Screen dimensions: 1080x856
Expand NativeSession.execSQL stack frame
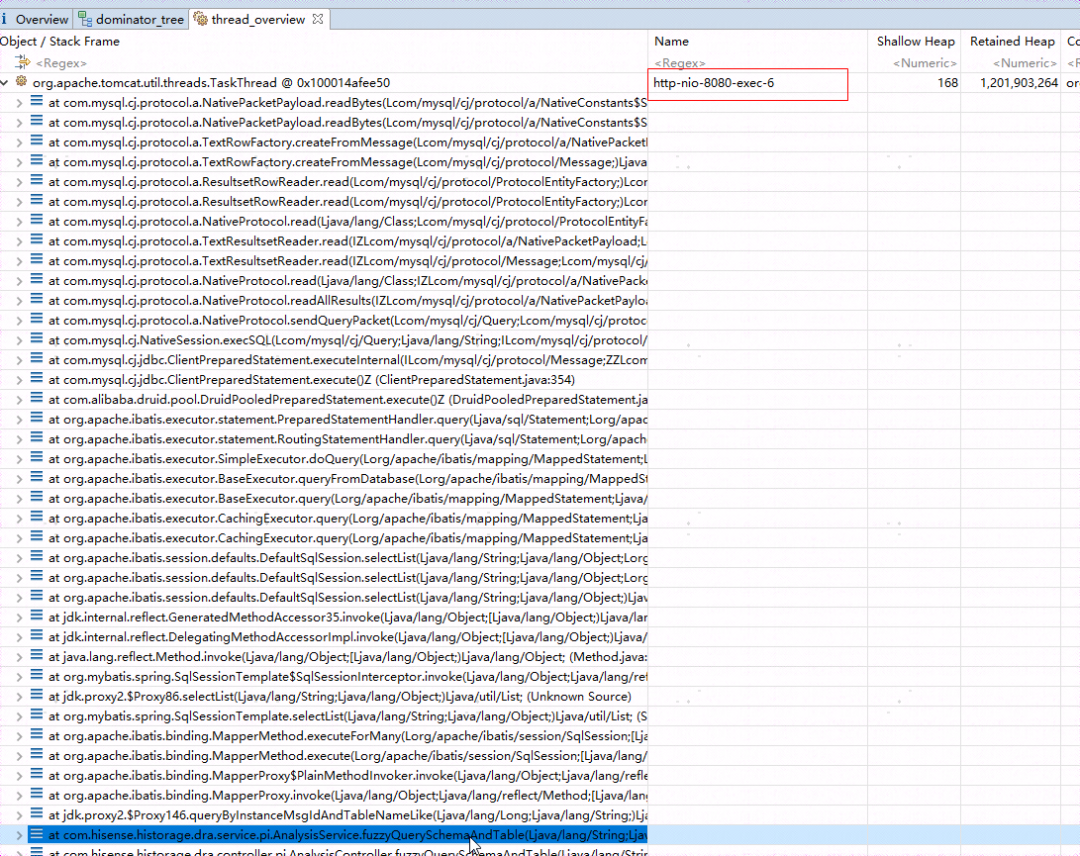[x=19, y=341]
